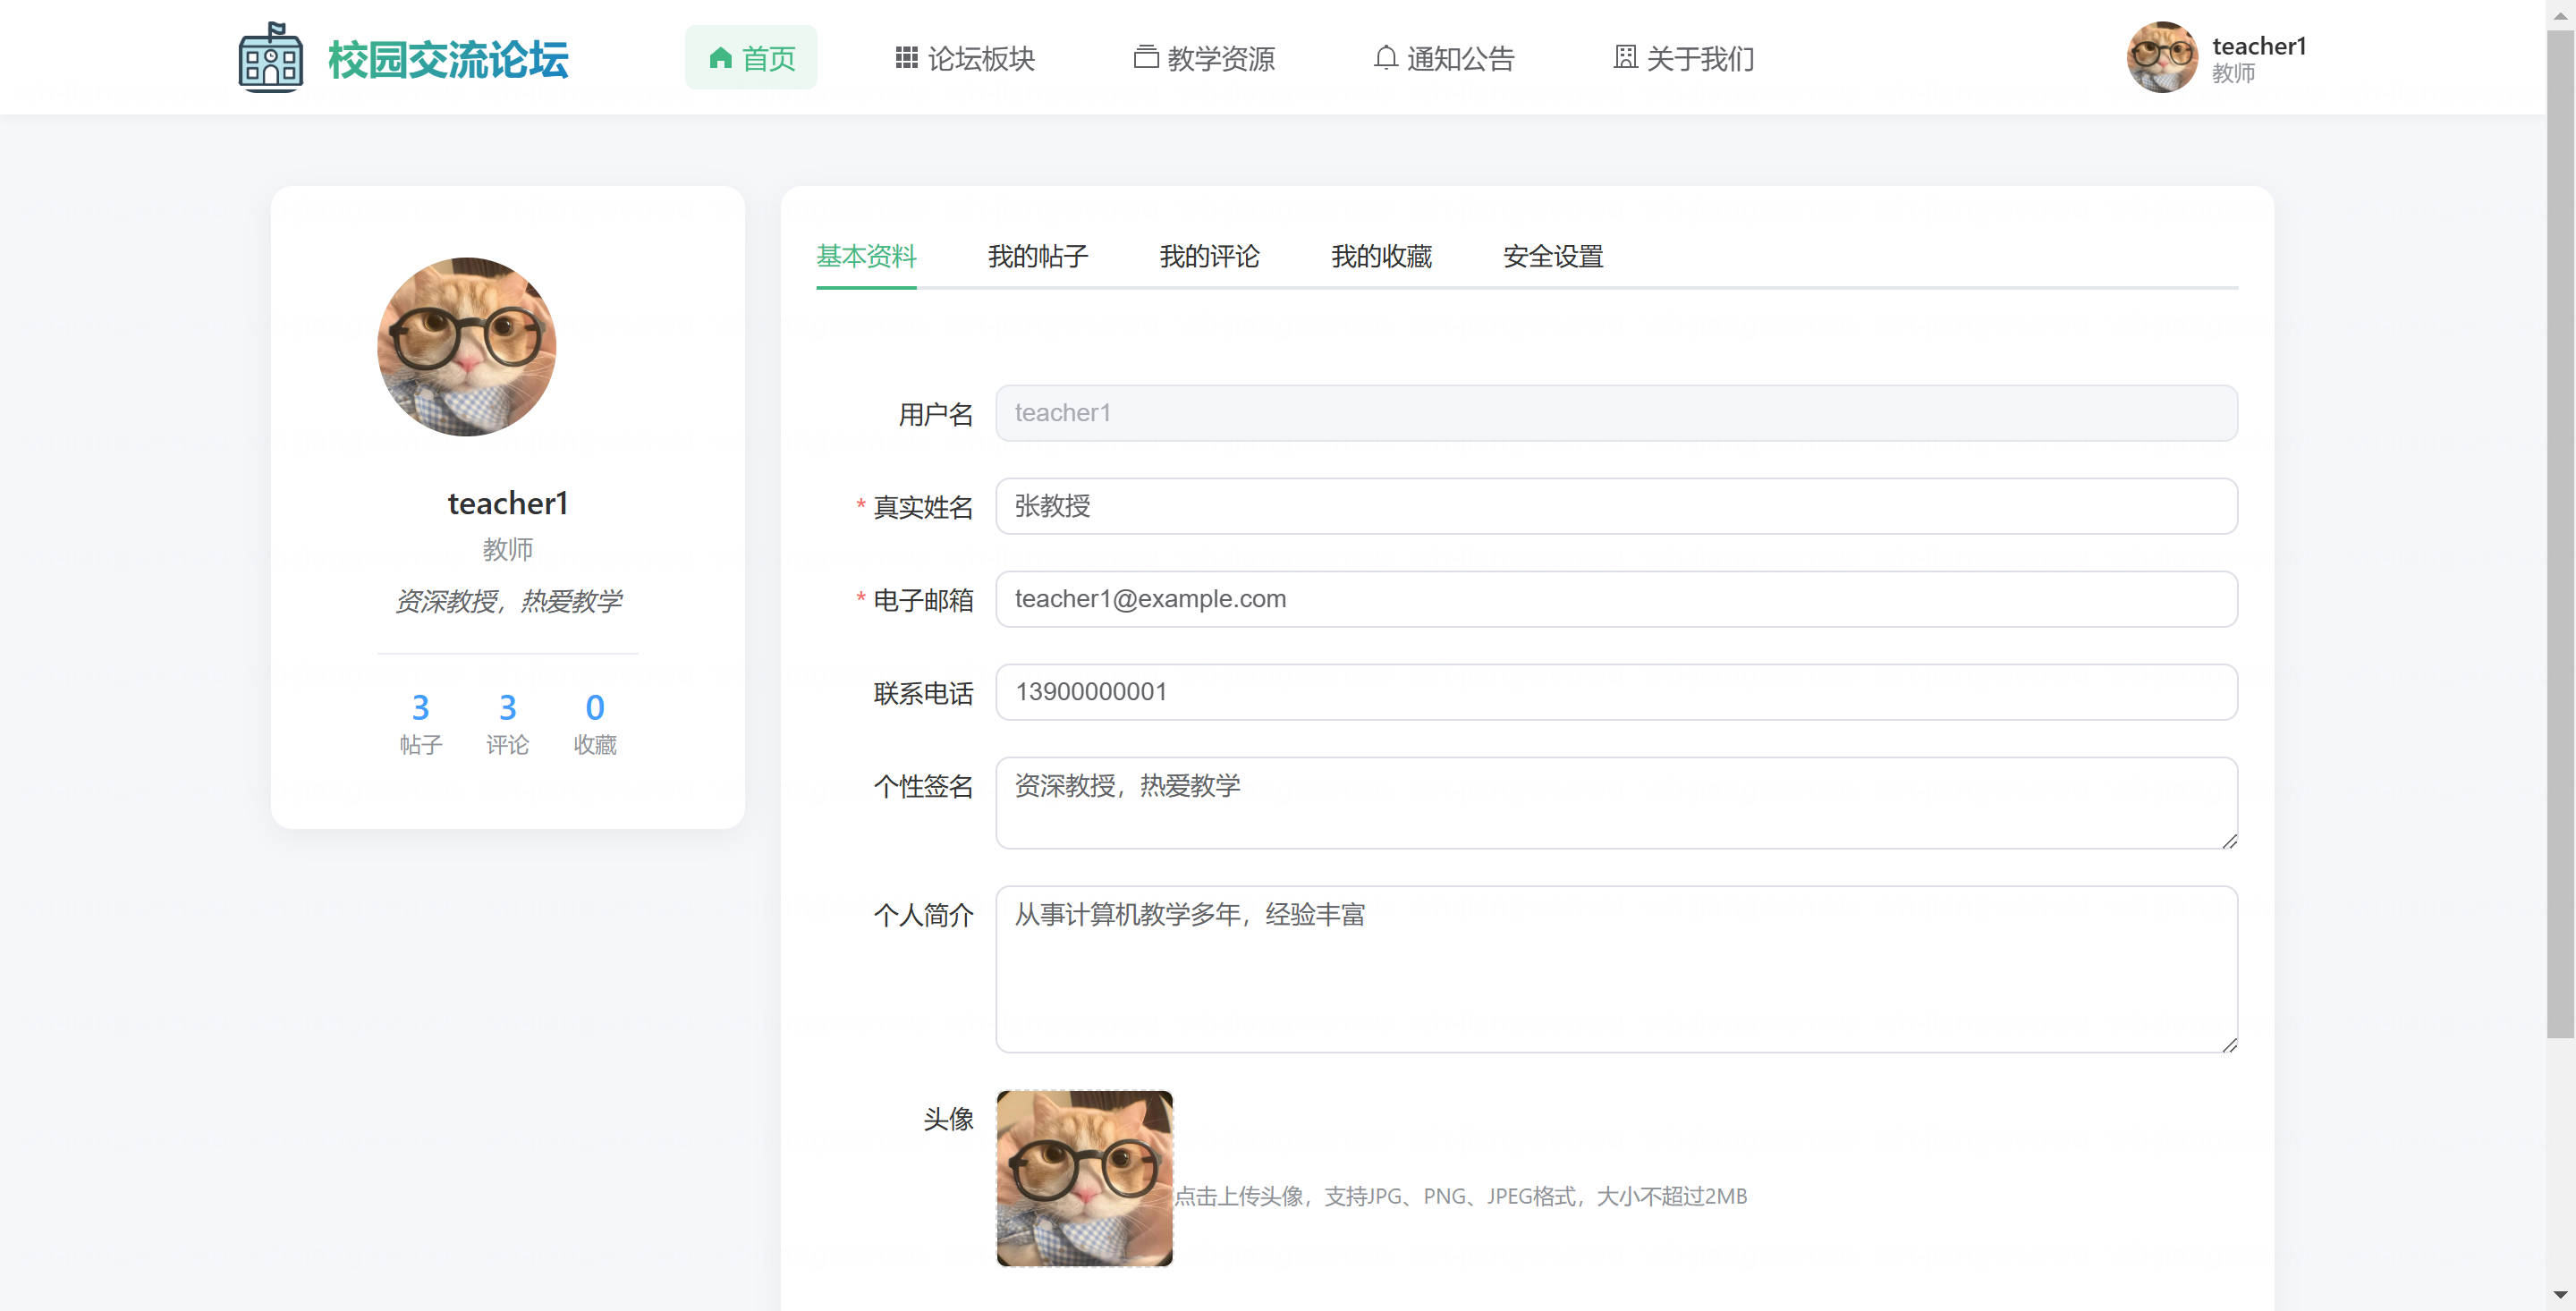The width and height of the screenshot is (2576, 1311).
Task: Open the 通知公告 navigation item
Action: [1444, 58]
